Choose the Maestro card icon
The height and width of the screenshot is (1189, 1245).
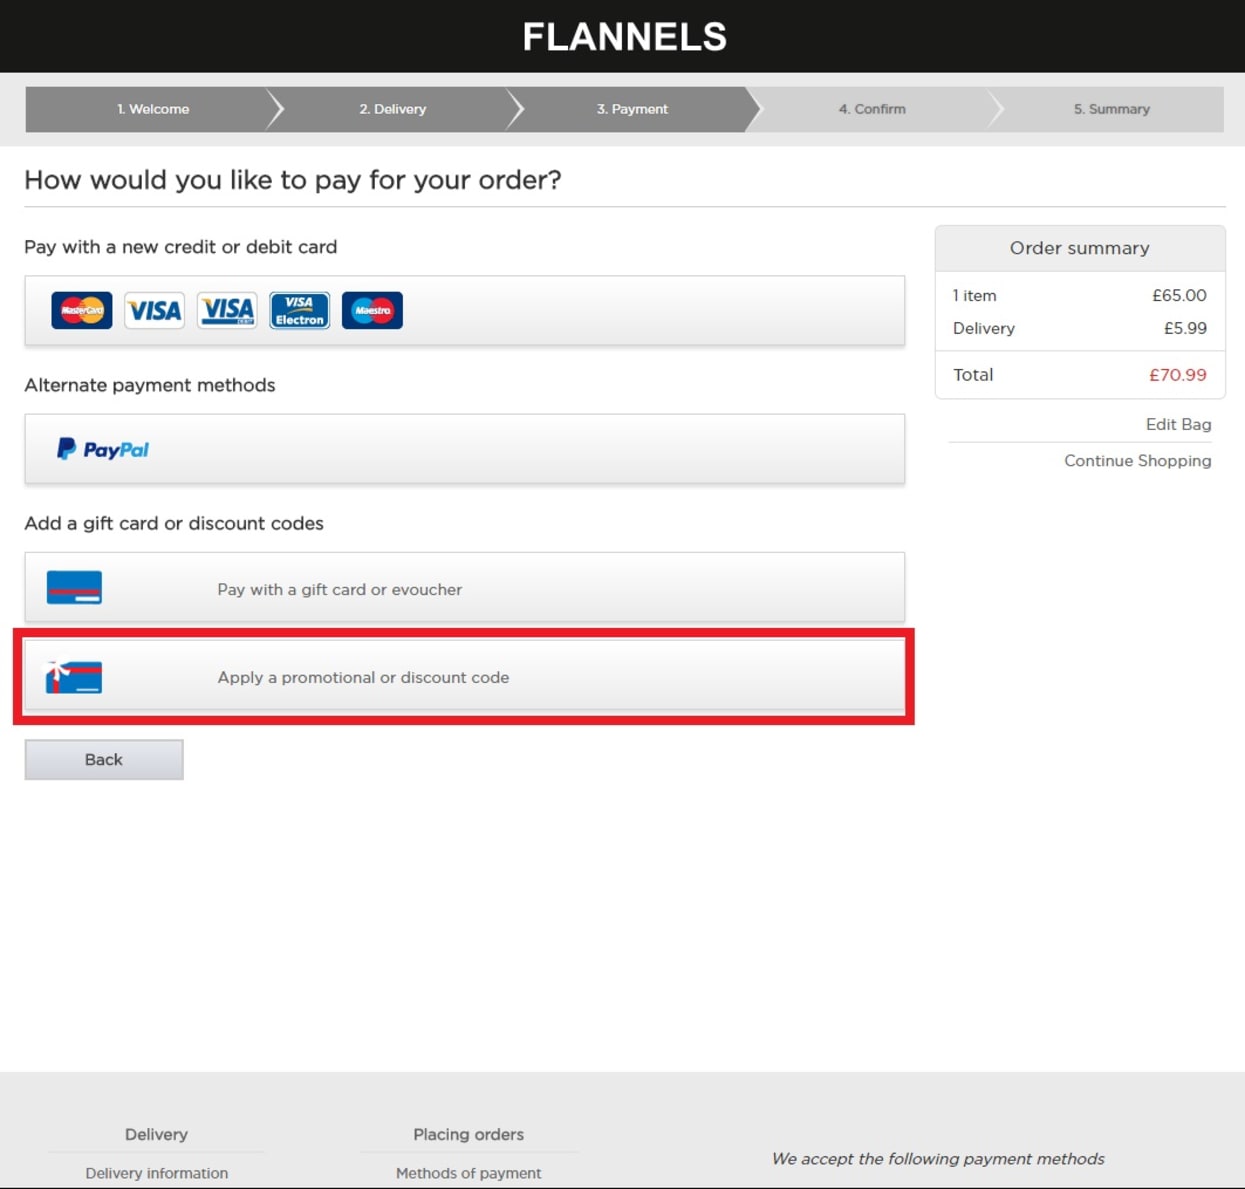[372, 311]
